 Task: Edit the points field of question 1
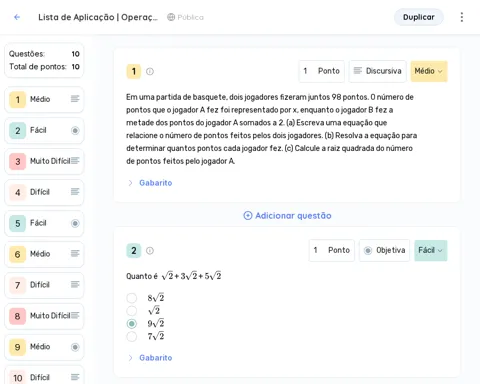point(321,71)
